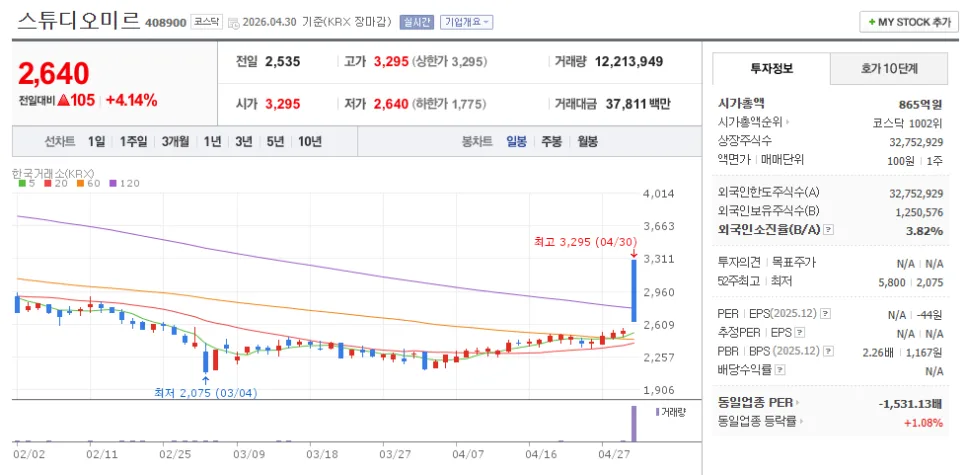Click the 거래대금 value 37,811 백만
This screenshot has width=966, height=475.
tap(637, 104)
